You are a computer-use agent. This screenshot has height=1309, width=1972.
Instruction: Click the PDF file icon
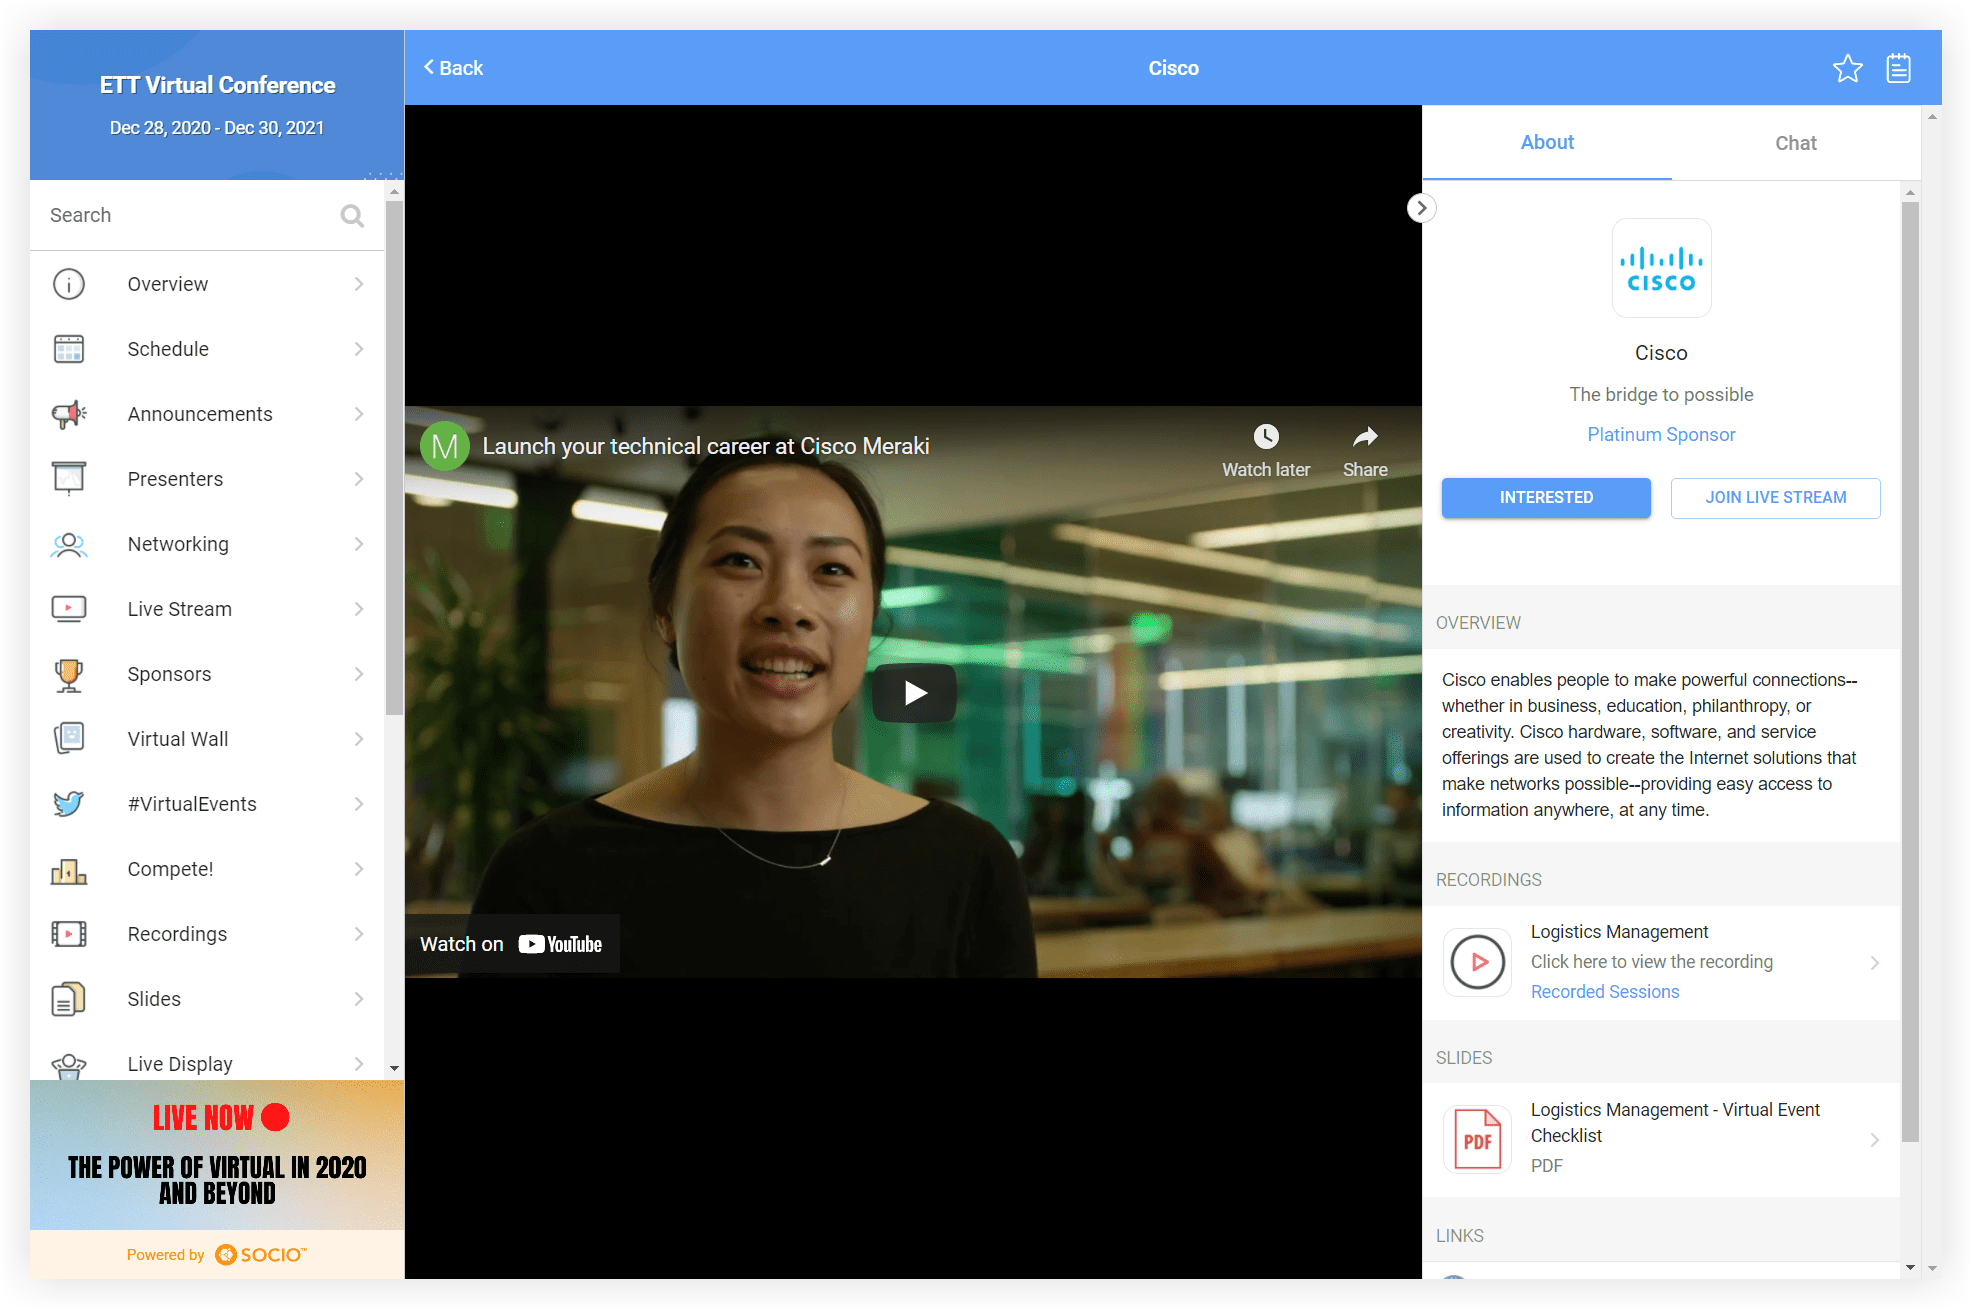pos(1478,1140)
